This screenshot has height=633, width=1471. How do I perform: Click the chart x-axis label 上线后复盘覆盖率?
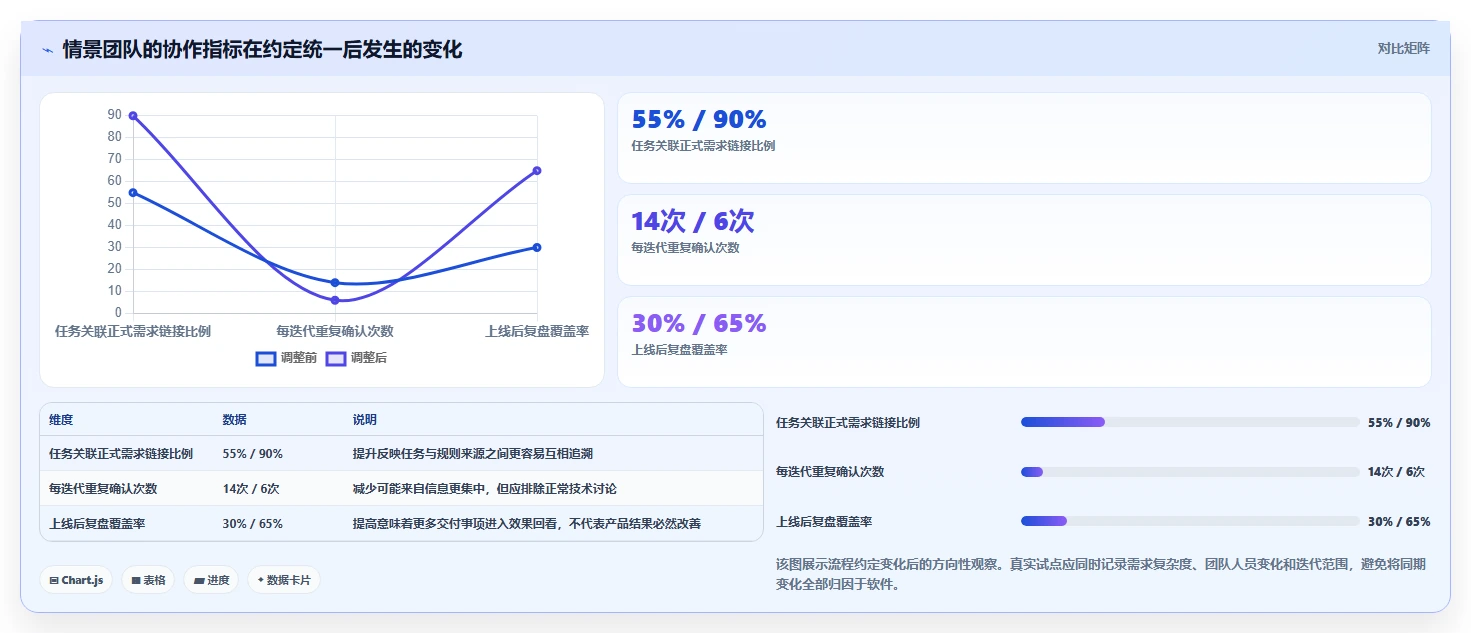[537, 331]
